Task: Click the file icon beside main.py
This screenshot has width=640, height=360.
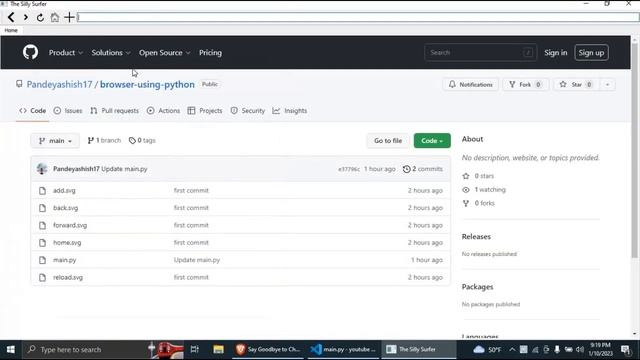Action: tap(42, 260)
